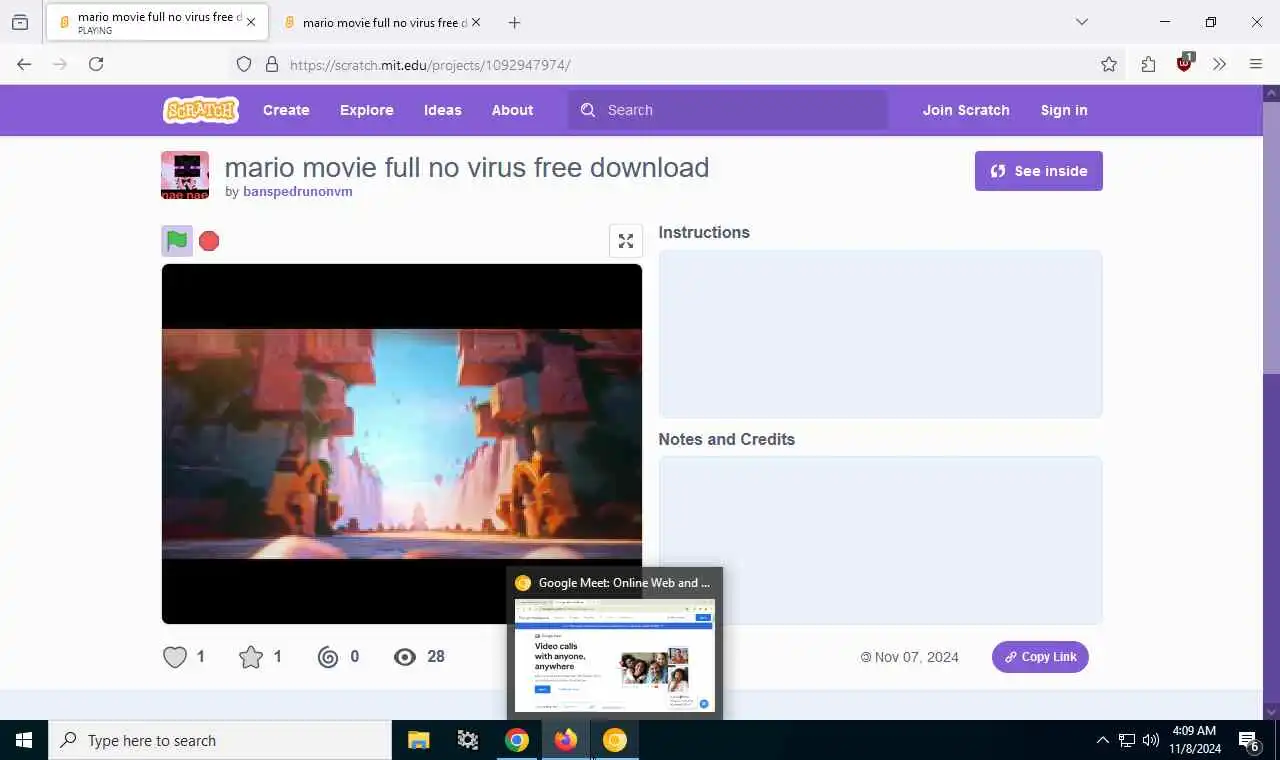The image size is (1280, 760).
Task: Open Firefox View recent browsing icon
Action: point(20,22)
